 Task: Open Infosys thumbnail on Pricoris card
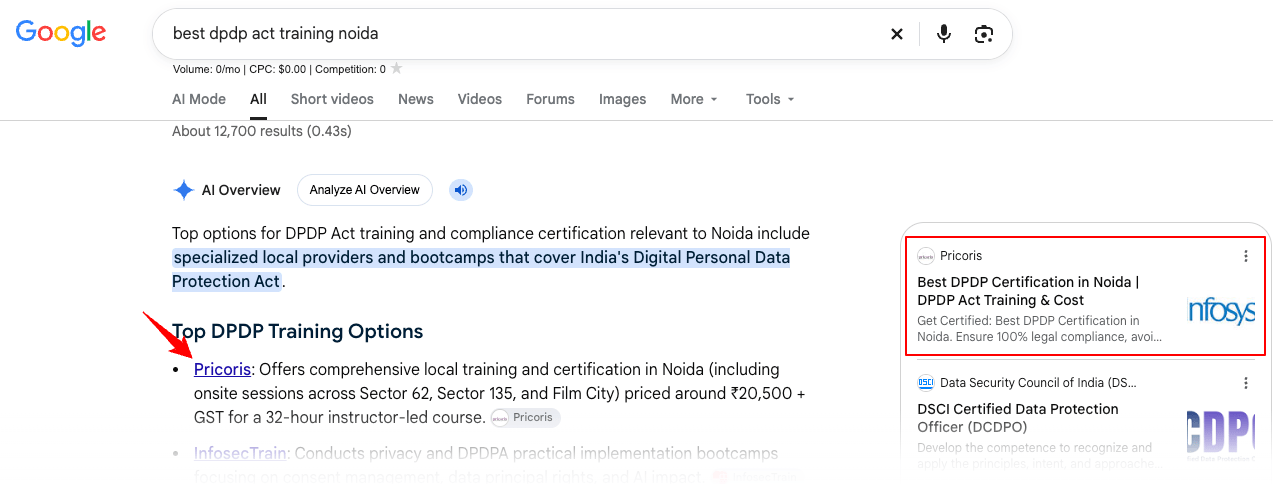coord(1221,311)
